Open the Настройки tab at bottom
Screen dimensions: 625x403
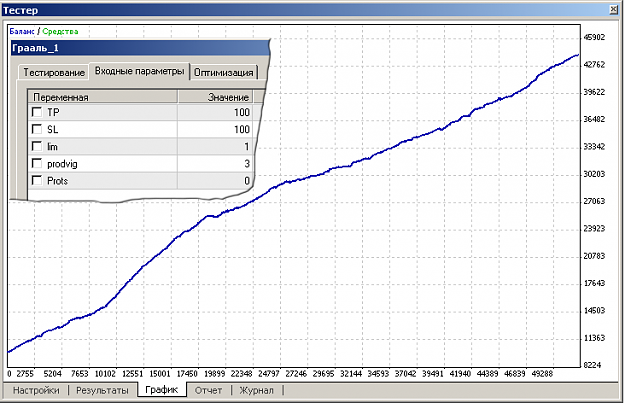pyautogui.click(x=36, y=390)
